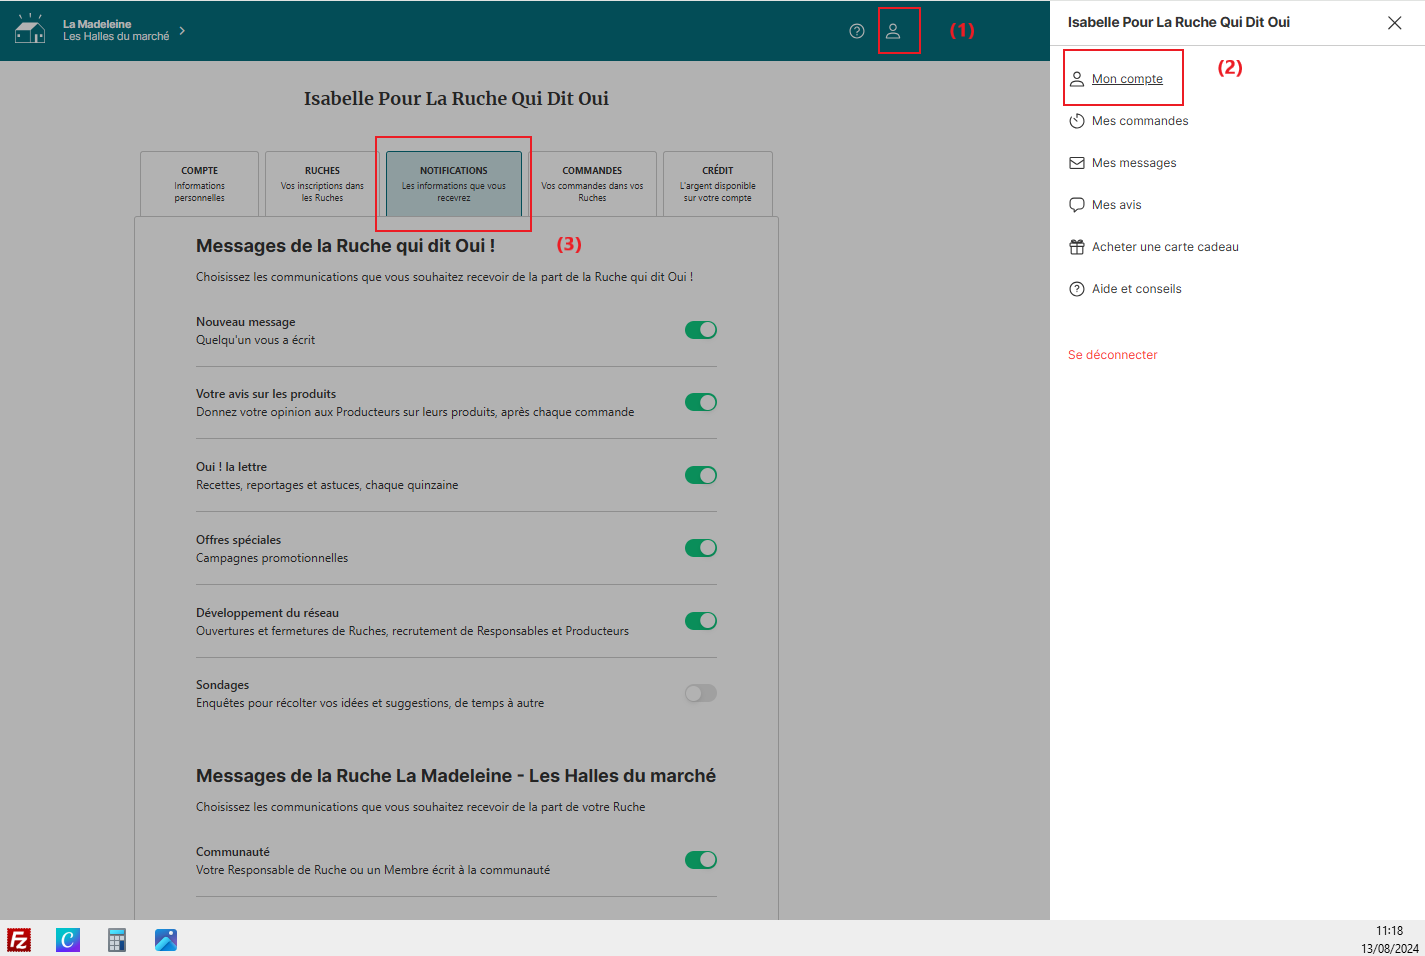
Task: Click the 'Enquêtes pour récolter vos idées' text
Action: point(370,703)
